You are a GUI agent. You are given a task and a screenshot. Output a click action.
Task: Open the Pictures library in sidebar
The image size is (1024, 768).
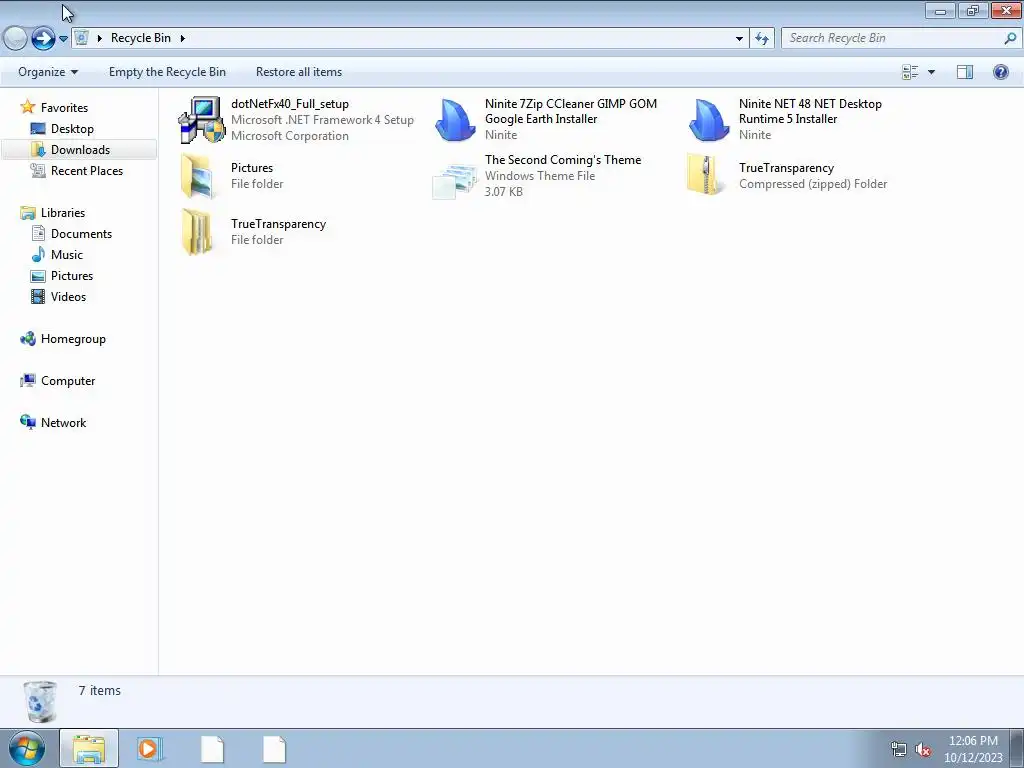coord(72,275)
